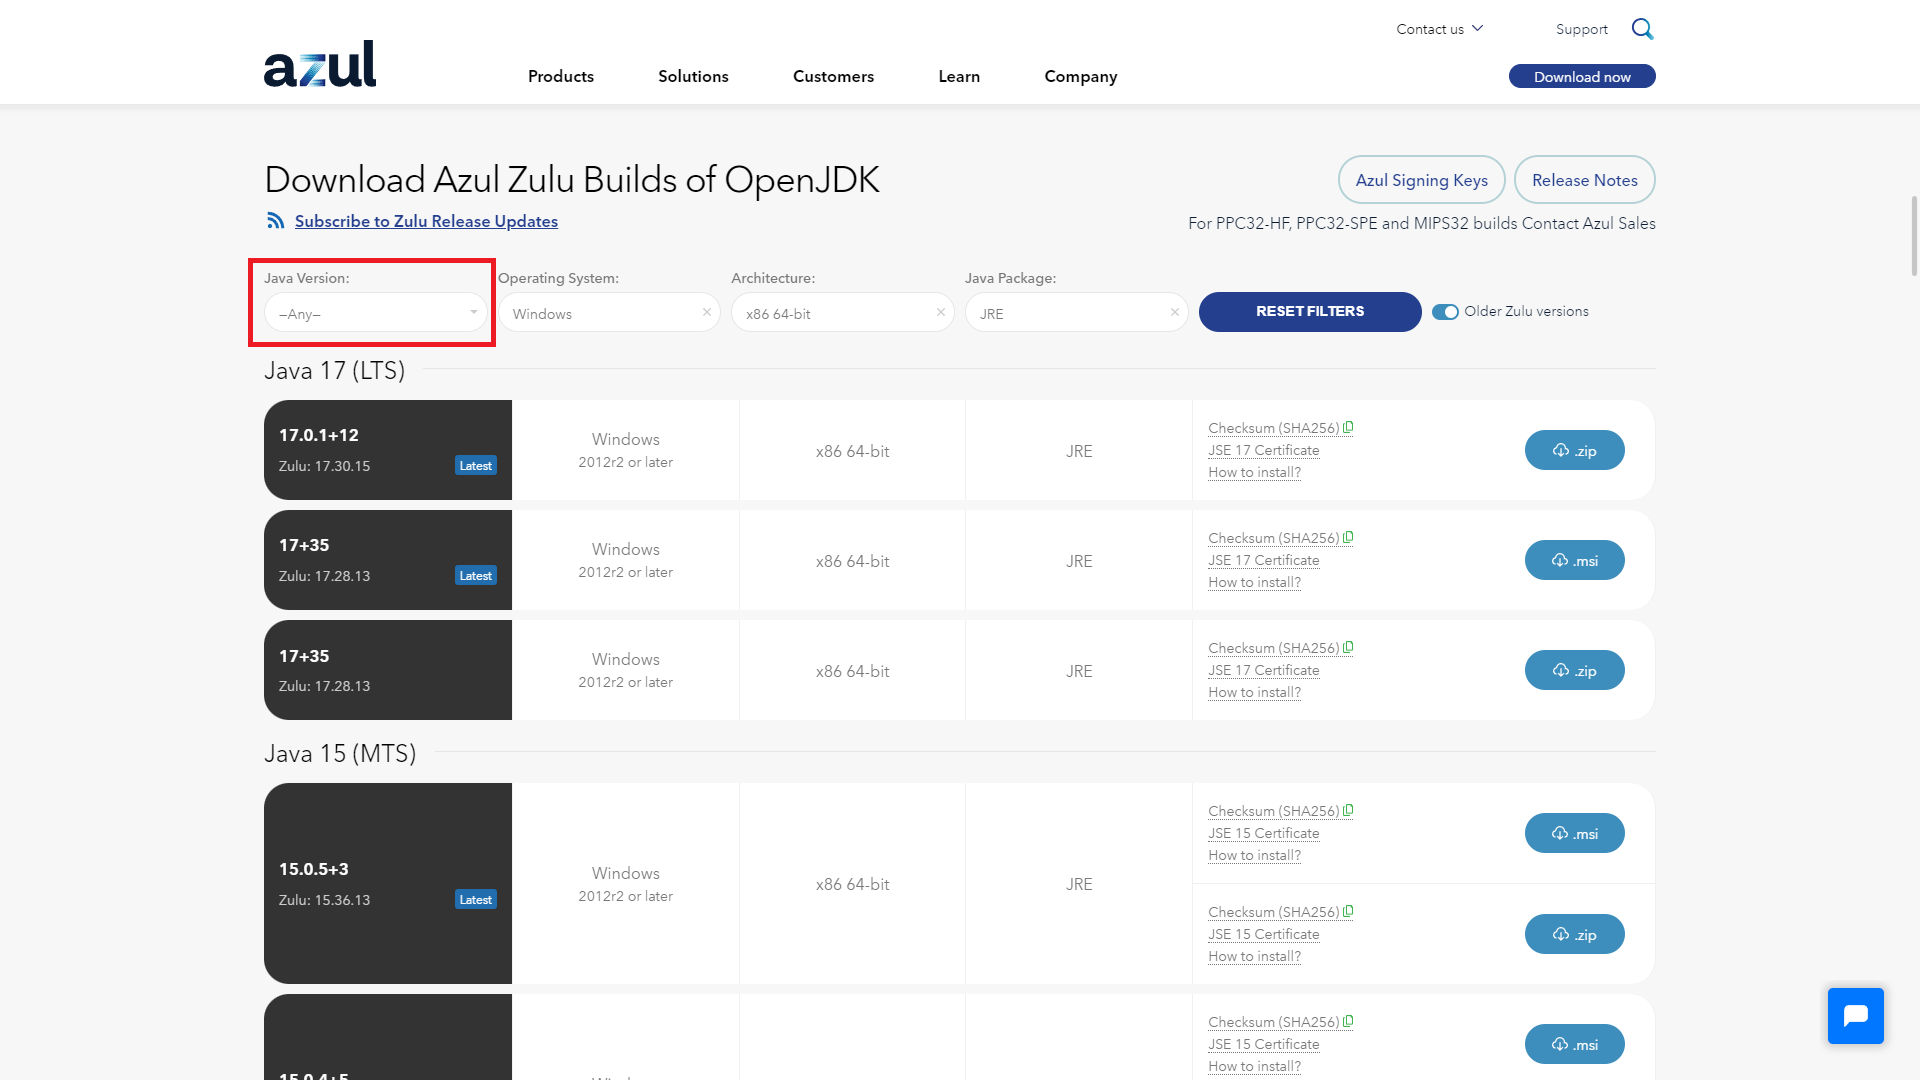Open the Java Version dropdown
This screenshot has width=1920, height=1080.
tap(375, 313)
